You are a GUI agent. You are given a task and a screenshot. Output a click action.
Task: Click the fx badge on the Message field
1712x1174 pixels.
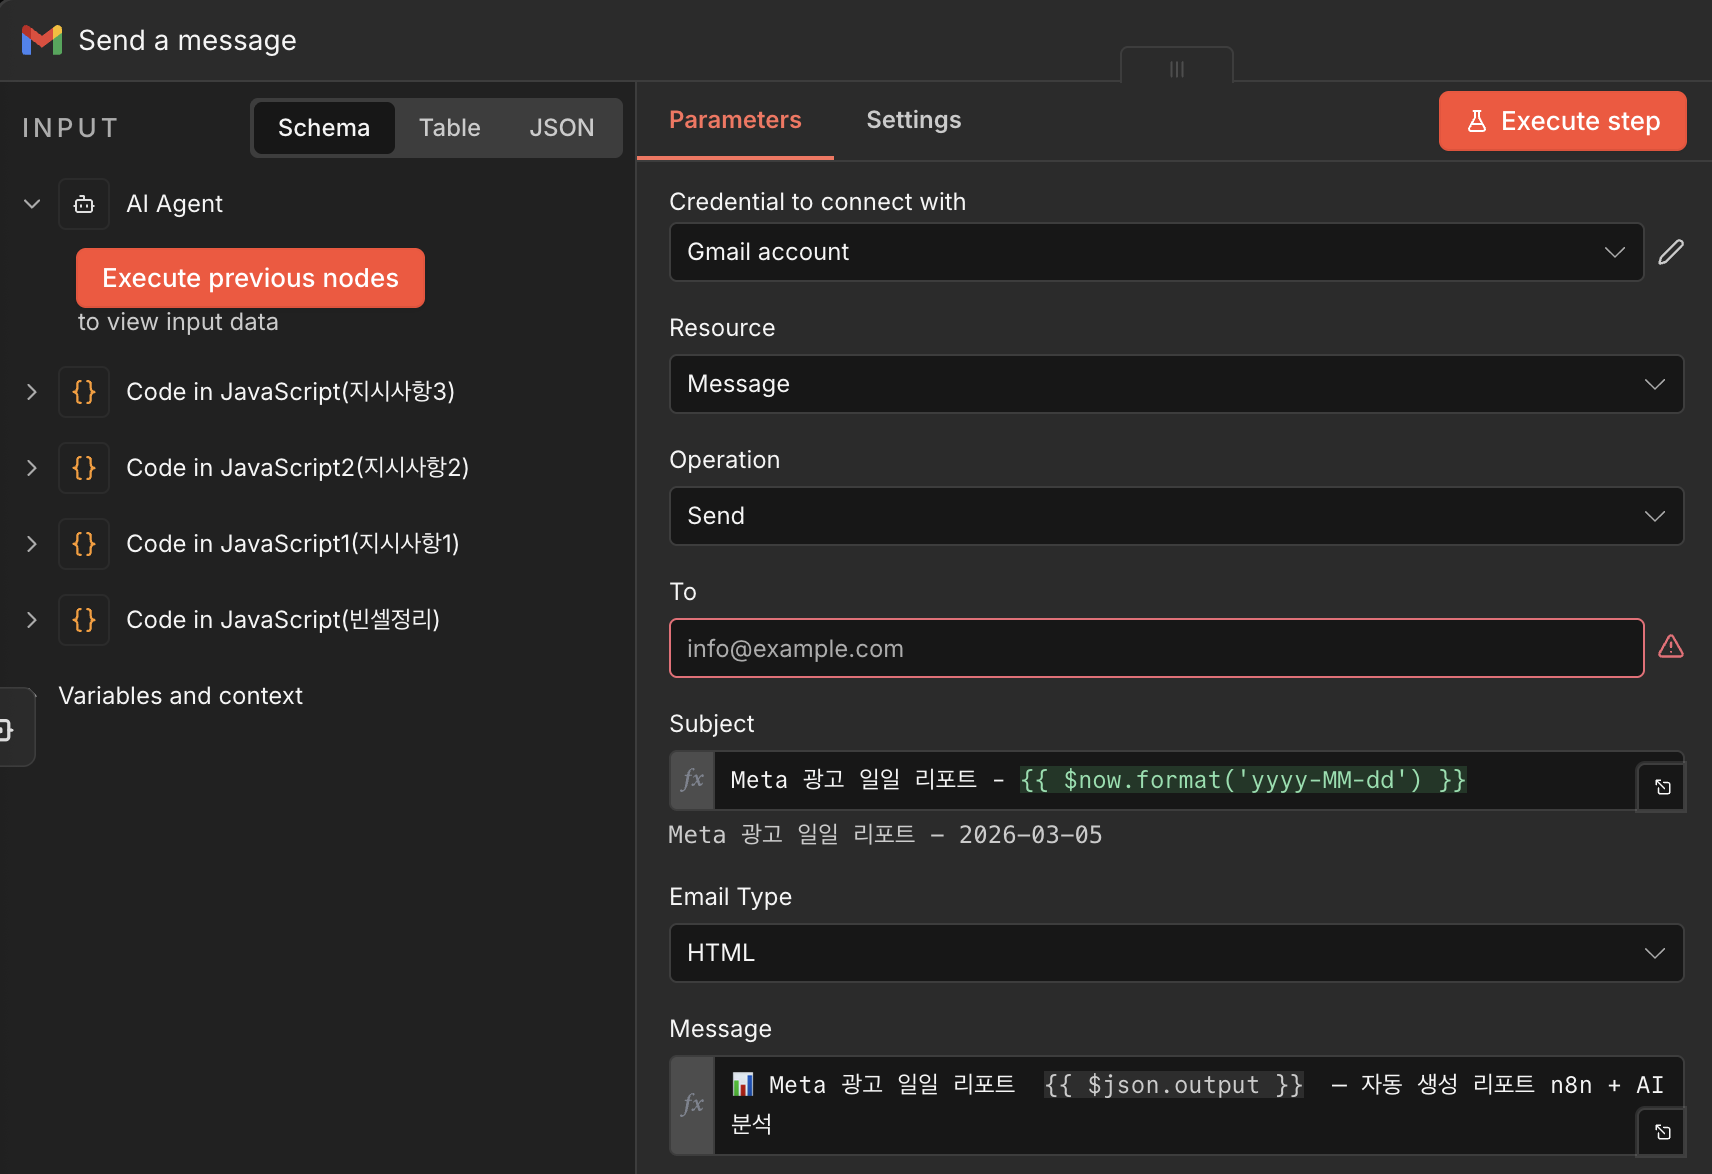coord(692,1105)
